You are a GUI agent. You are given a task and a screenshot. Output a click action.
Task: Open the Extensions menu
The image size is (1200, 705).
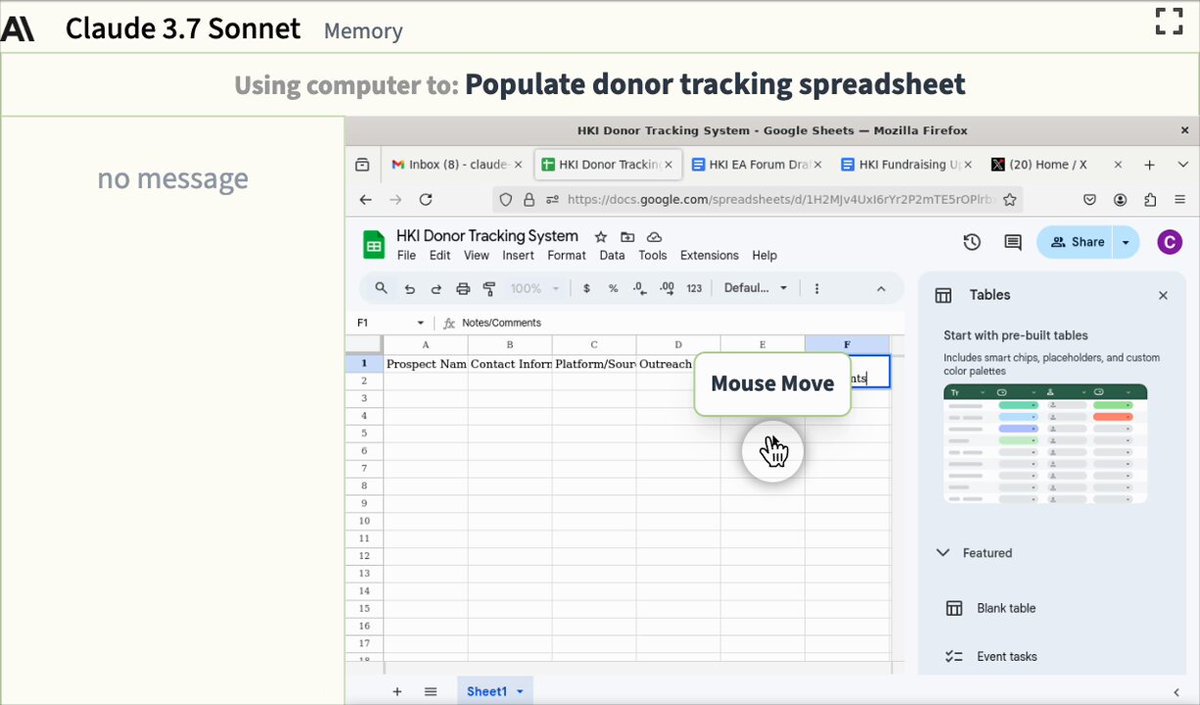[709, 255]
